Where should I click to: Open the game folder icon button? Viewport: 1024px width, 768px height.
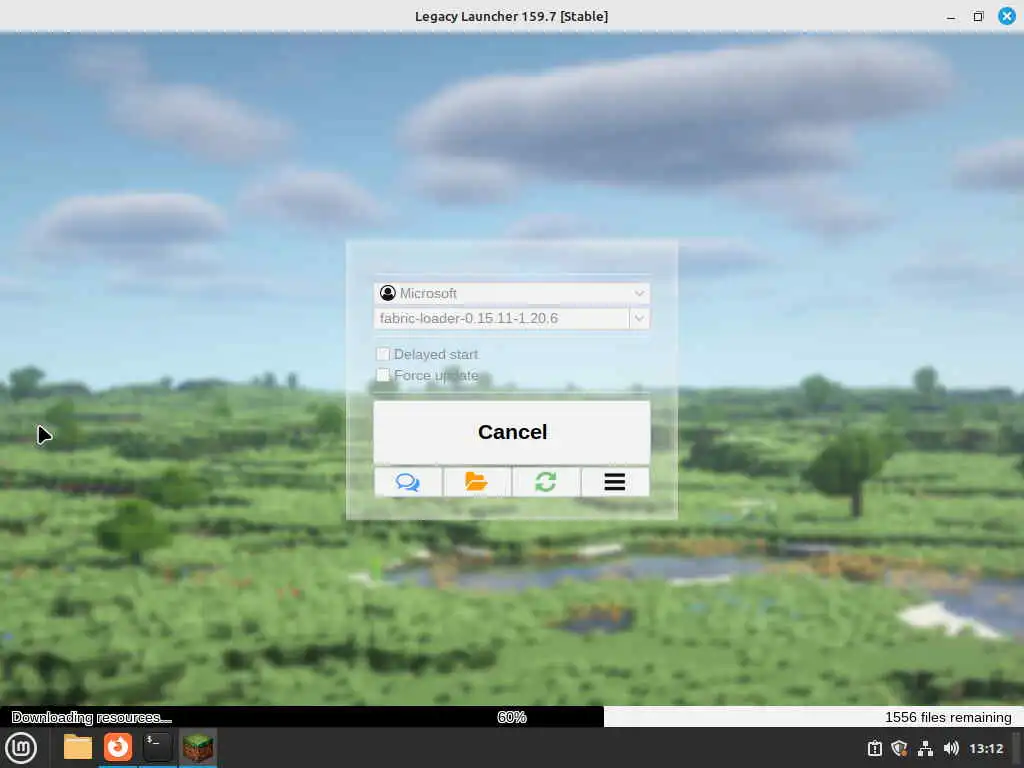click(477, 482)
